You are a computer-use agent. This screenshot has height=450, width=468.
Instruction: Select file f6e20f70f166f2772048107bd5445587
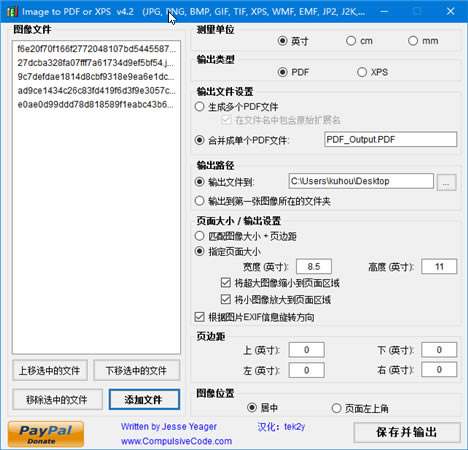pyautogui.click(x=96, y=49)
